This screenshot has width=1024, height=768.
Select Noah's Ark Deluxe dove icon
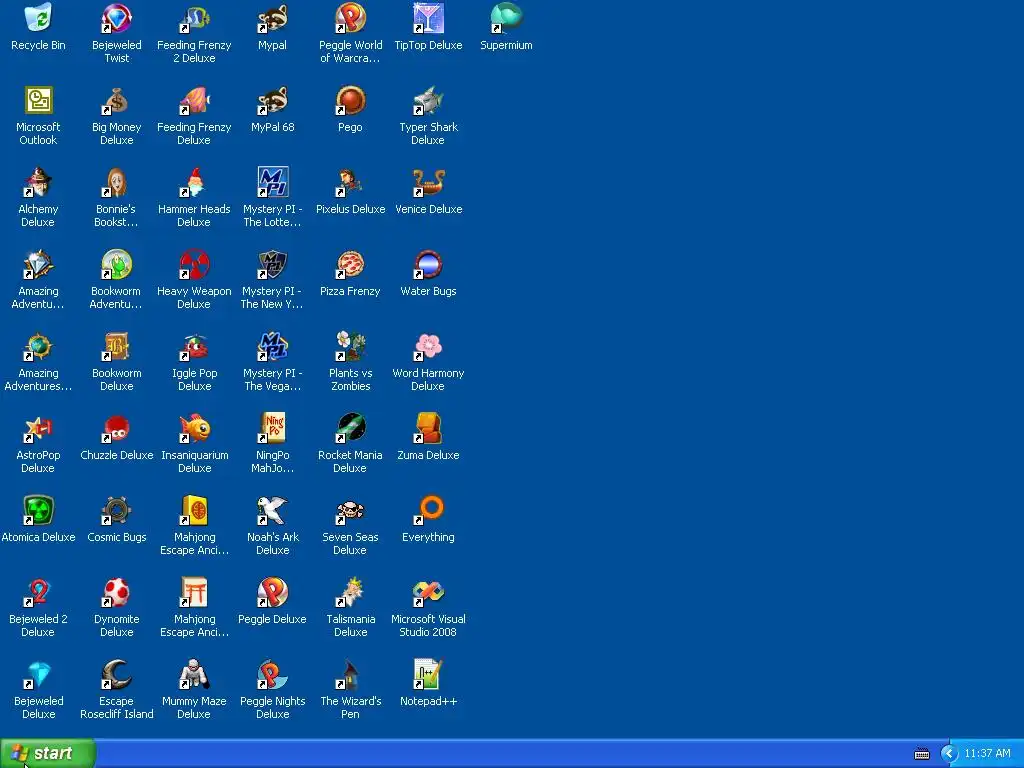point(272,510)
